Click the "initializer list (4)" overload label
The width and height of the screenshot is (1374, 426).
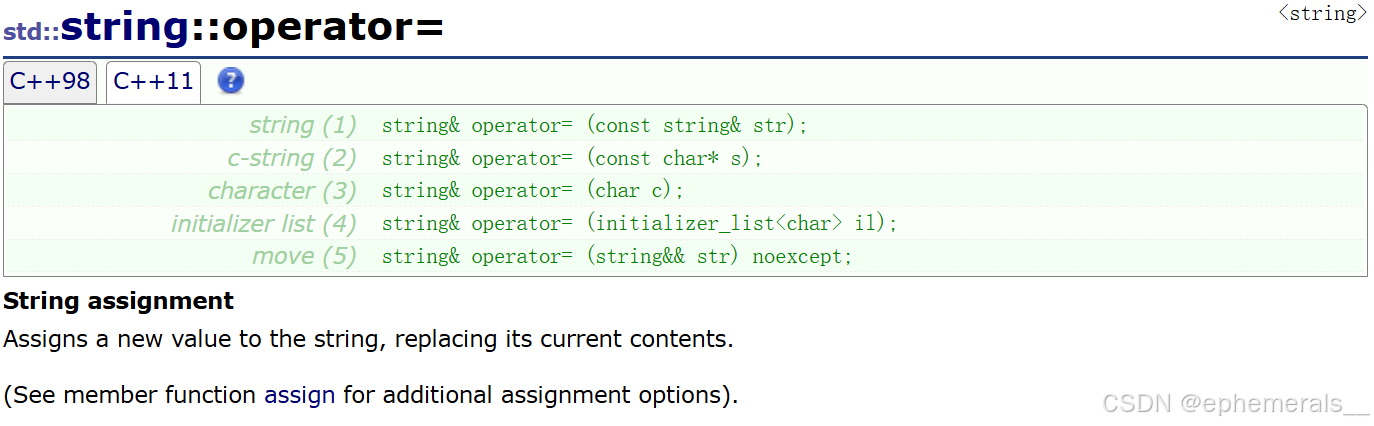[263, 224]
